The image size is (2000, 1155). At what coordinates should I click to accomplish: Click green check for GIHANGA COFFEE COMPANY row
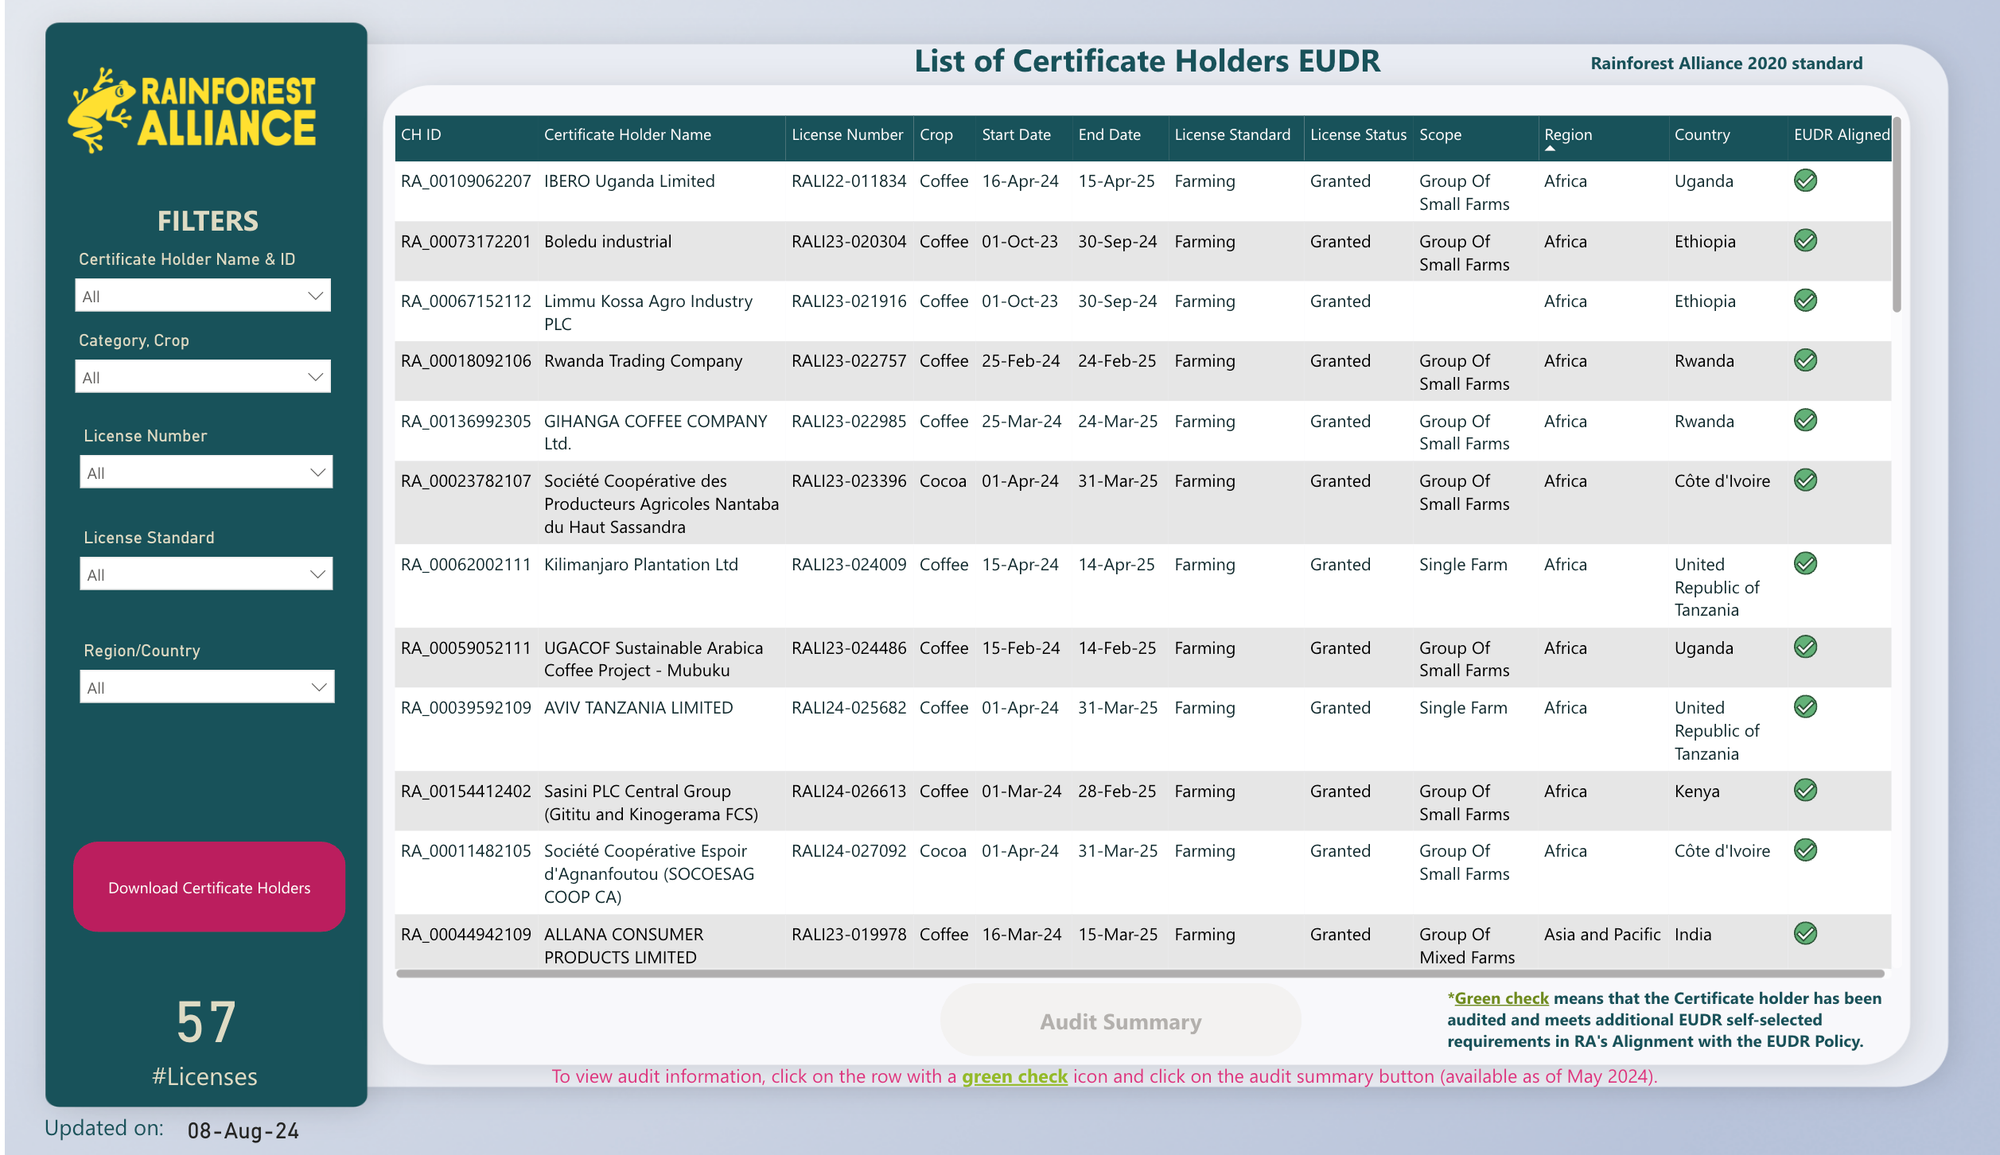1805,421
